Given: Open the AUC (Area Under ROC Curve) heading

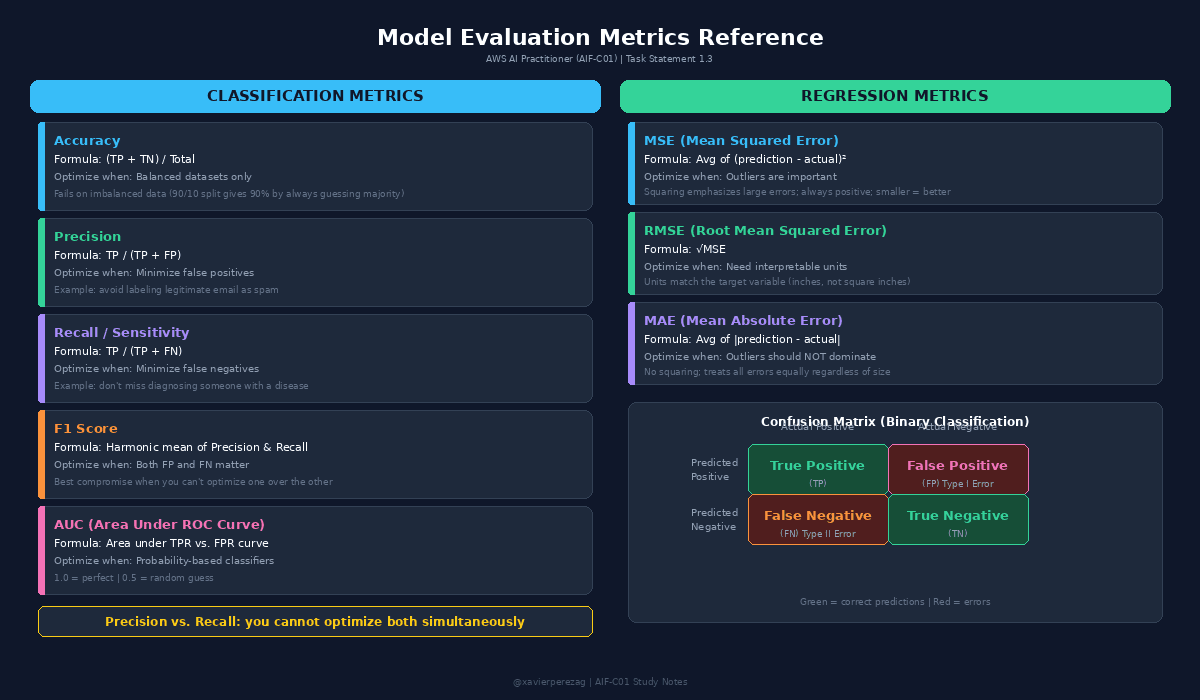Looking at the screenshot, I should (x=159, y=525).
